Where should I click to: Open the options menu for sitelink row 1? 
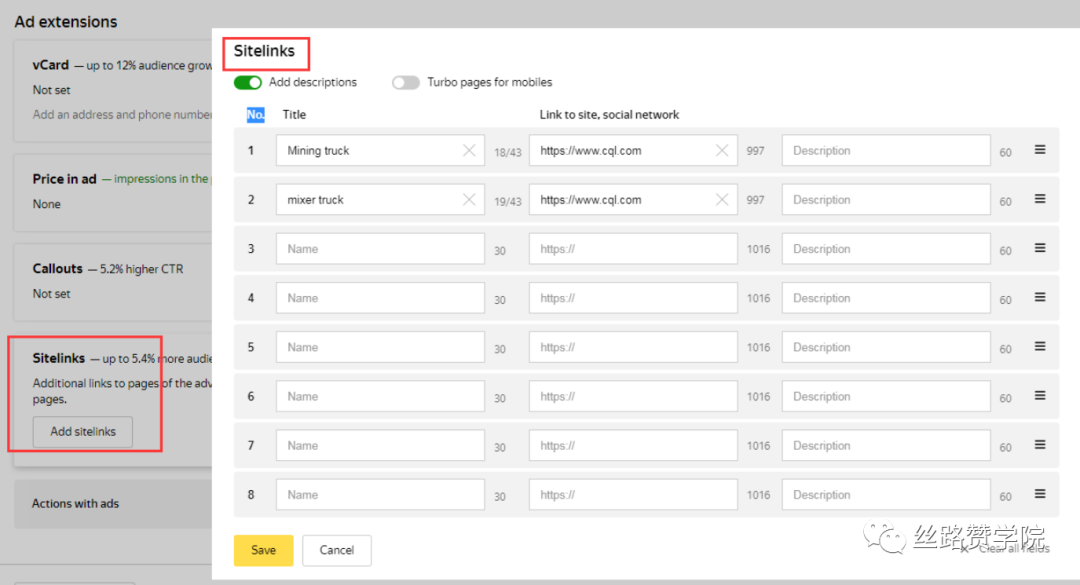[x=1039, y=149]
